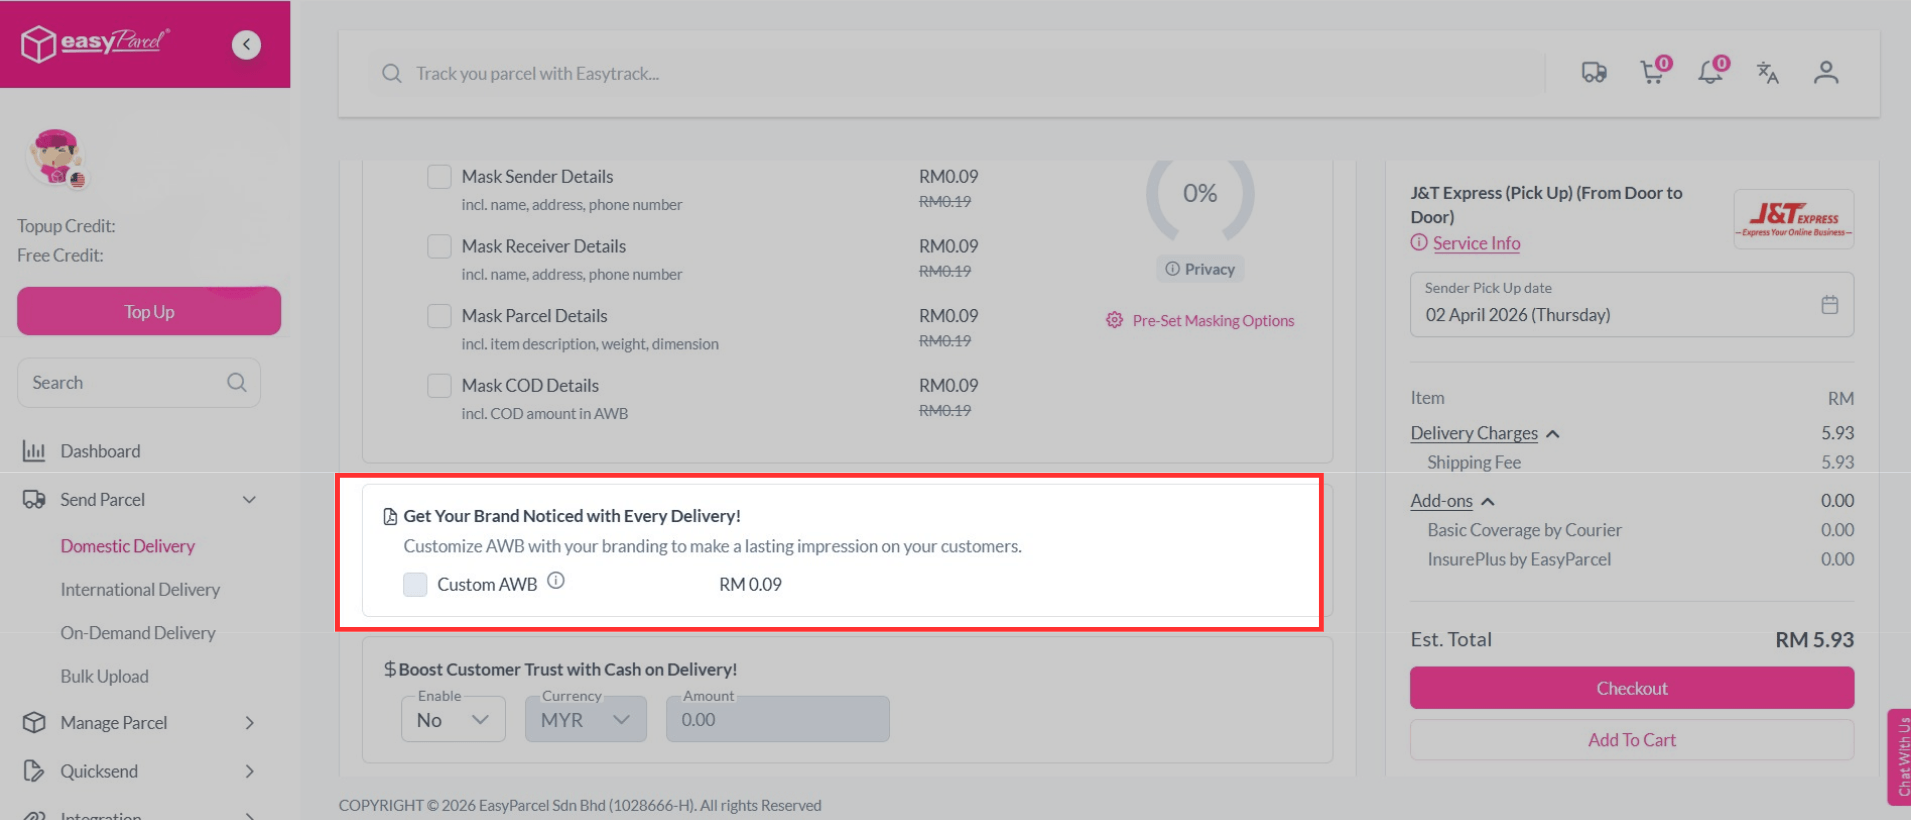1911x820 pixels.
Task: View notifications via the bell icon
Action: (1710, 74)
